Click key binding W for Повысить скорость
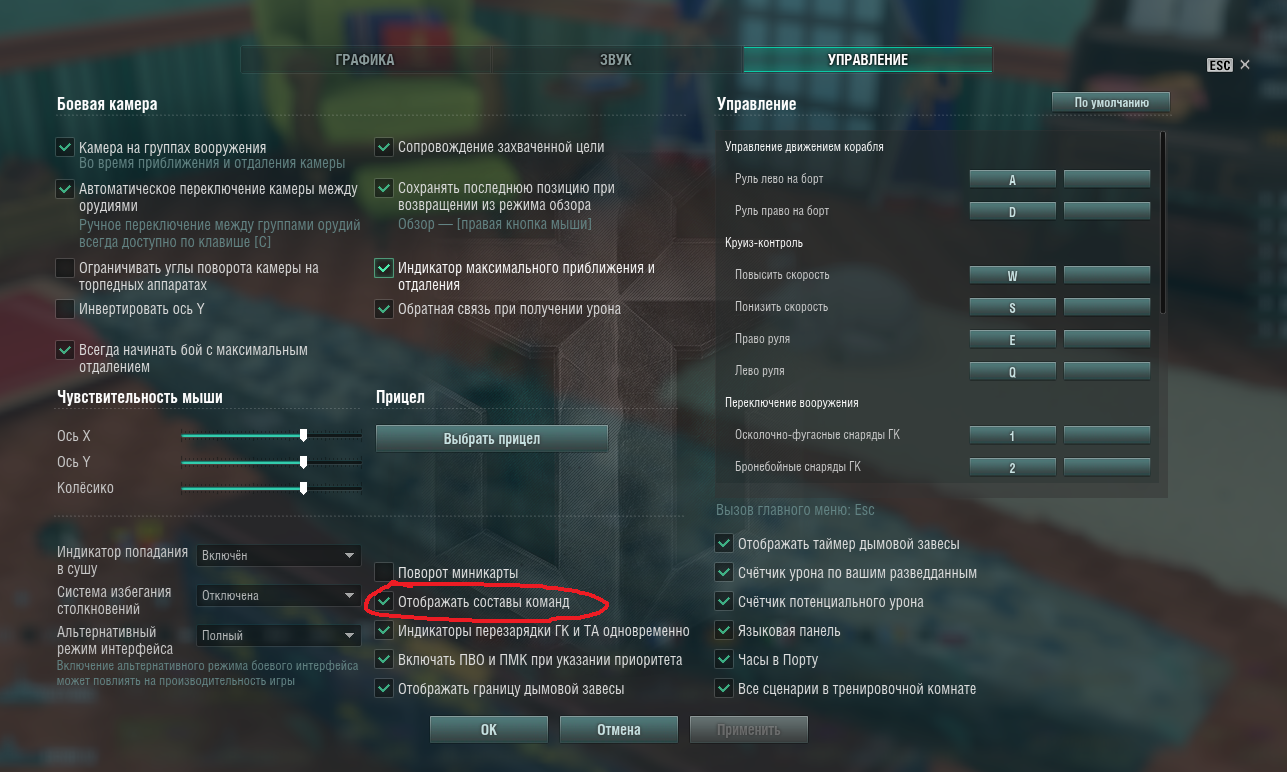The height and width of the screenshot is (772, 1287). coord(1013,276)
